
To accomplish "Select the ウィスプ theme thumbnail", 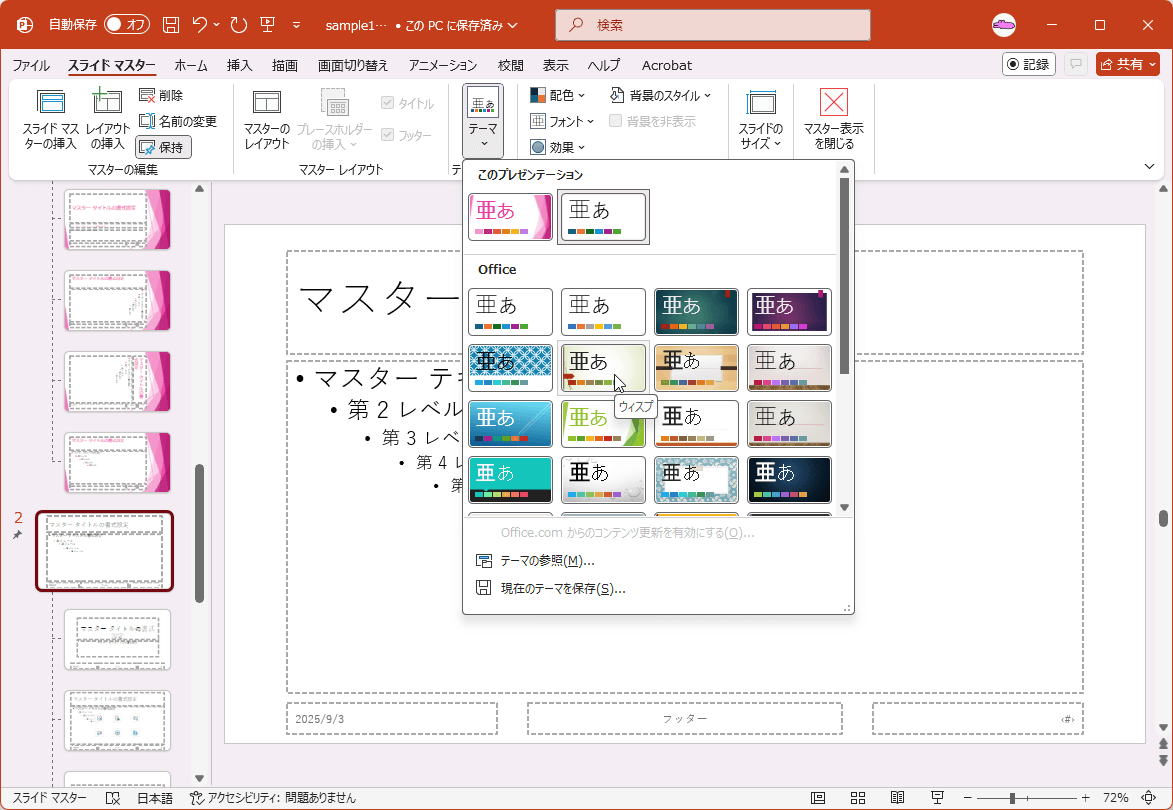I will (x=603, y=367).
